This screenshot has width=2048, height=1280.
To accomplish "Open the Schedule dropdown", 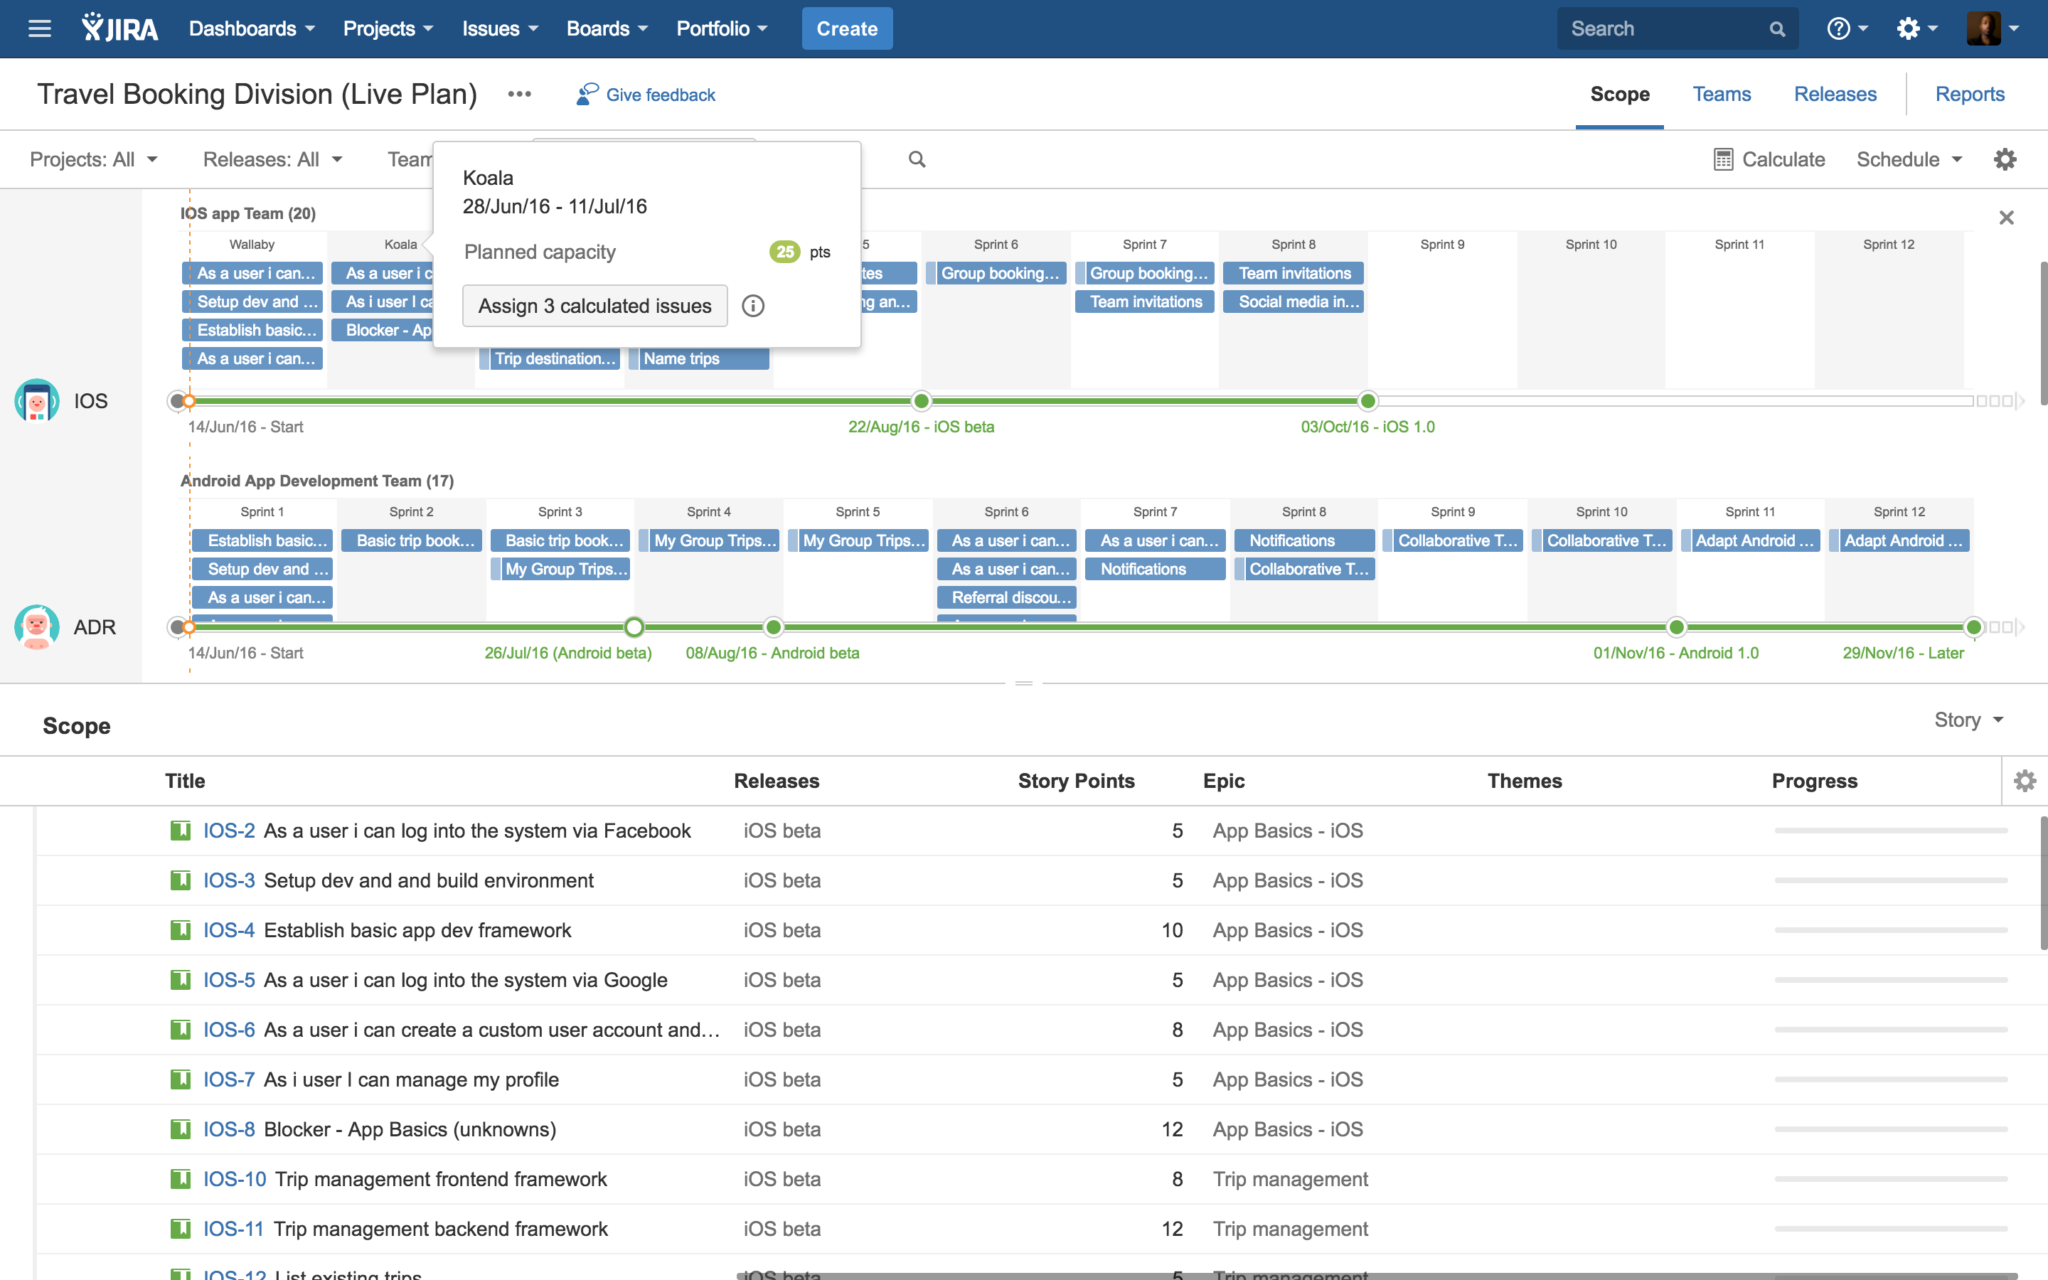I will [x=1909, y=160].
